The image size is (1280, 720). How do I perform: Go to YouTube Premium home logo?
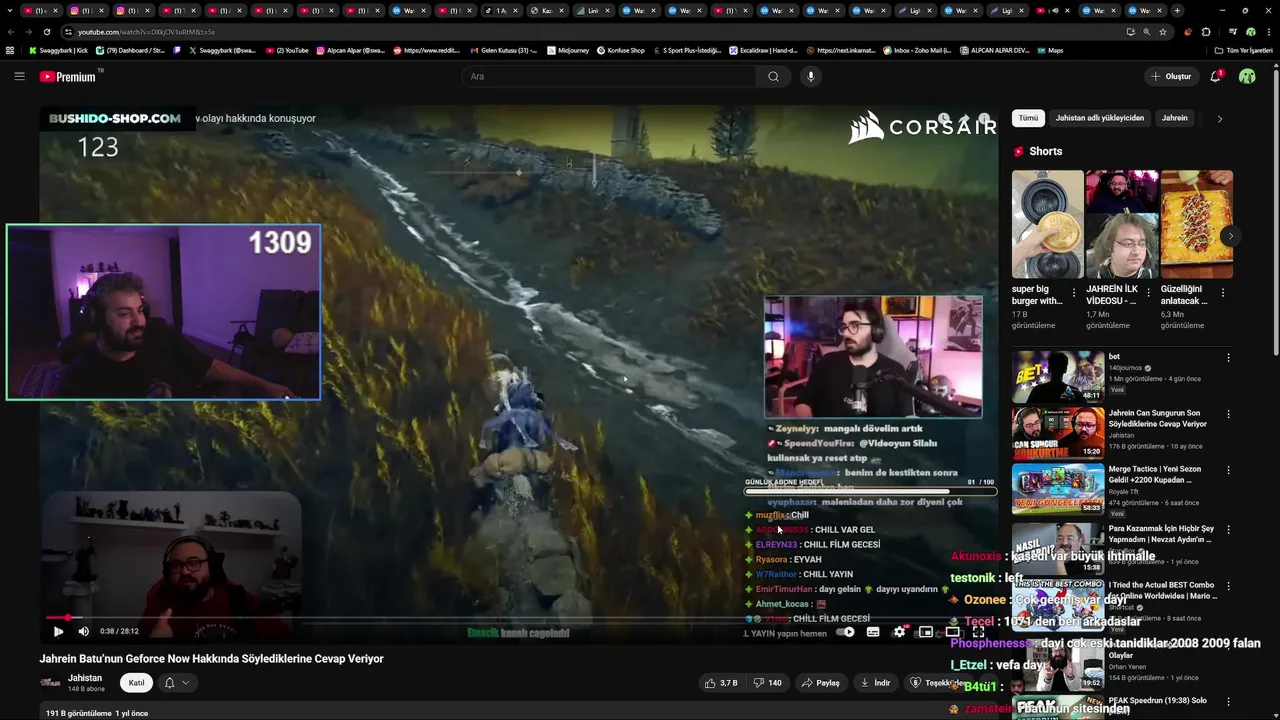[69, 76]
